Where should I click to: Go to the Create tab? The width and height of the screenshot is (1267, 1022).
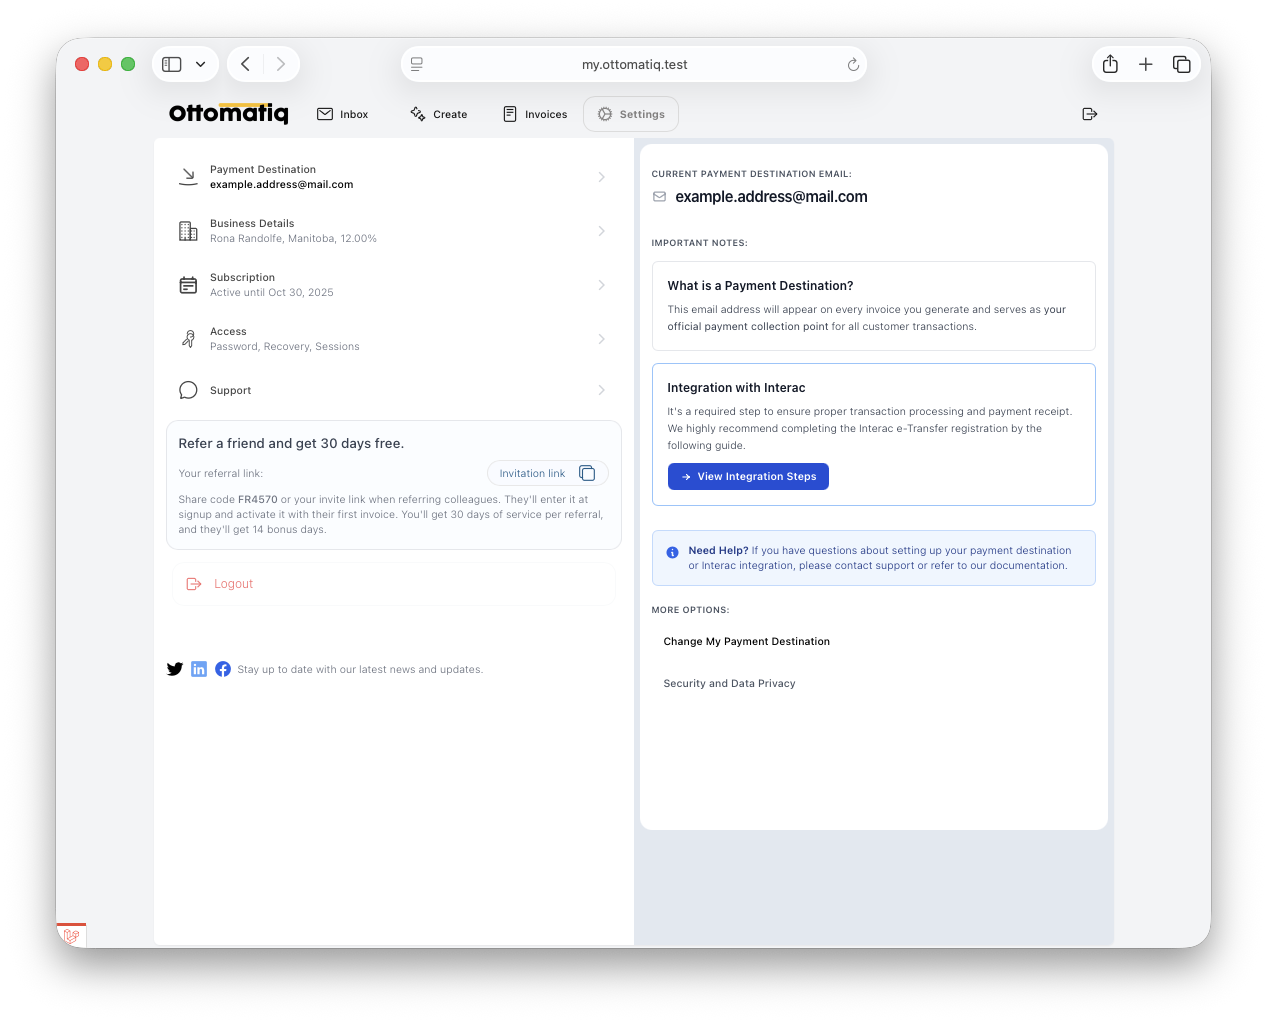coord(439,114)
